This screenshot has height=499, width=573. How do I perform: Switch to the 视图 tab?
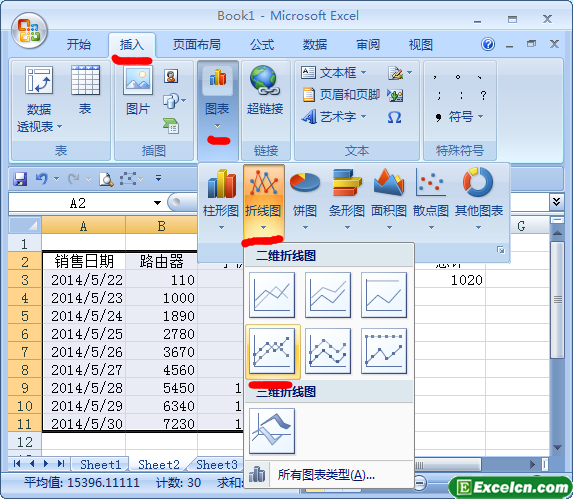coord(421,45)
